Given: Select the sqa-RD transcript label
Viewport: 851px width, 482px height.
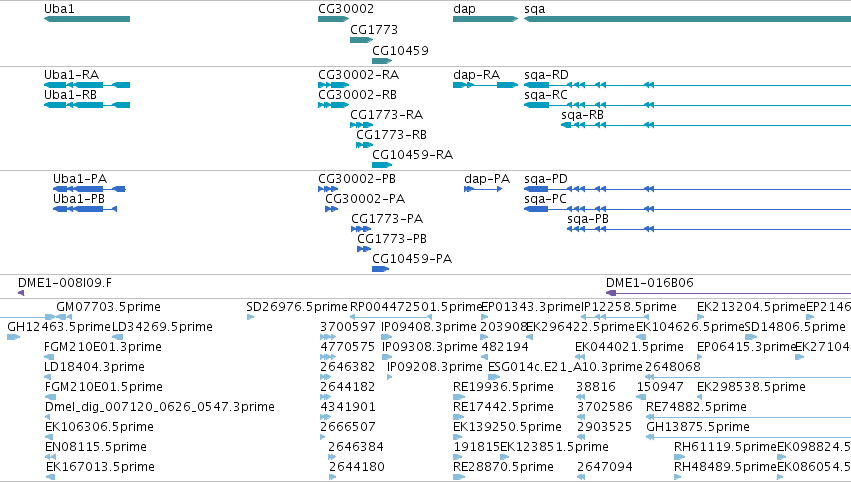Looking at the screenshot, I should [546, 75].
